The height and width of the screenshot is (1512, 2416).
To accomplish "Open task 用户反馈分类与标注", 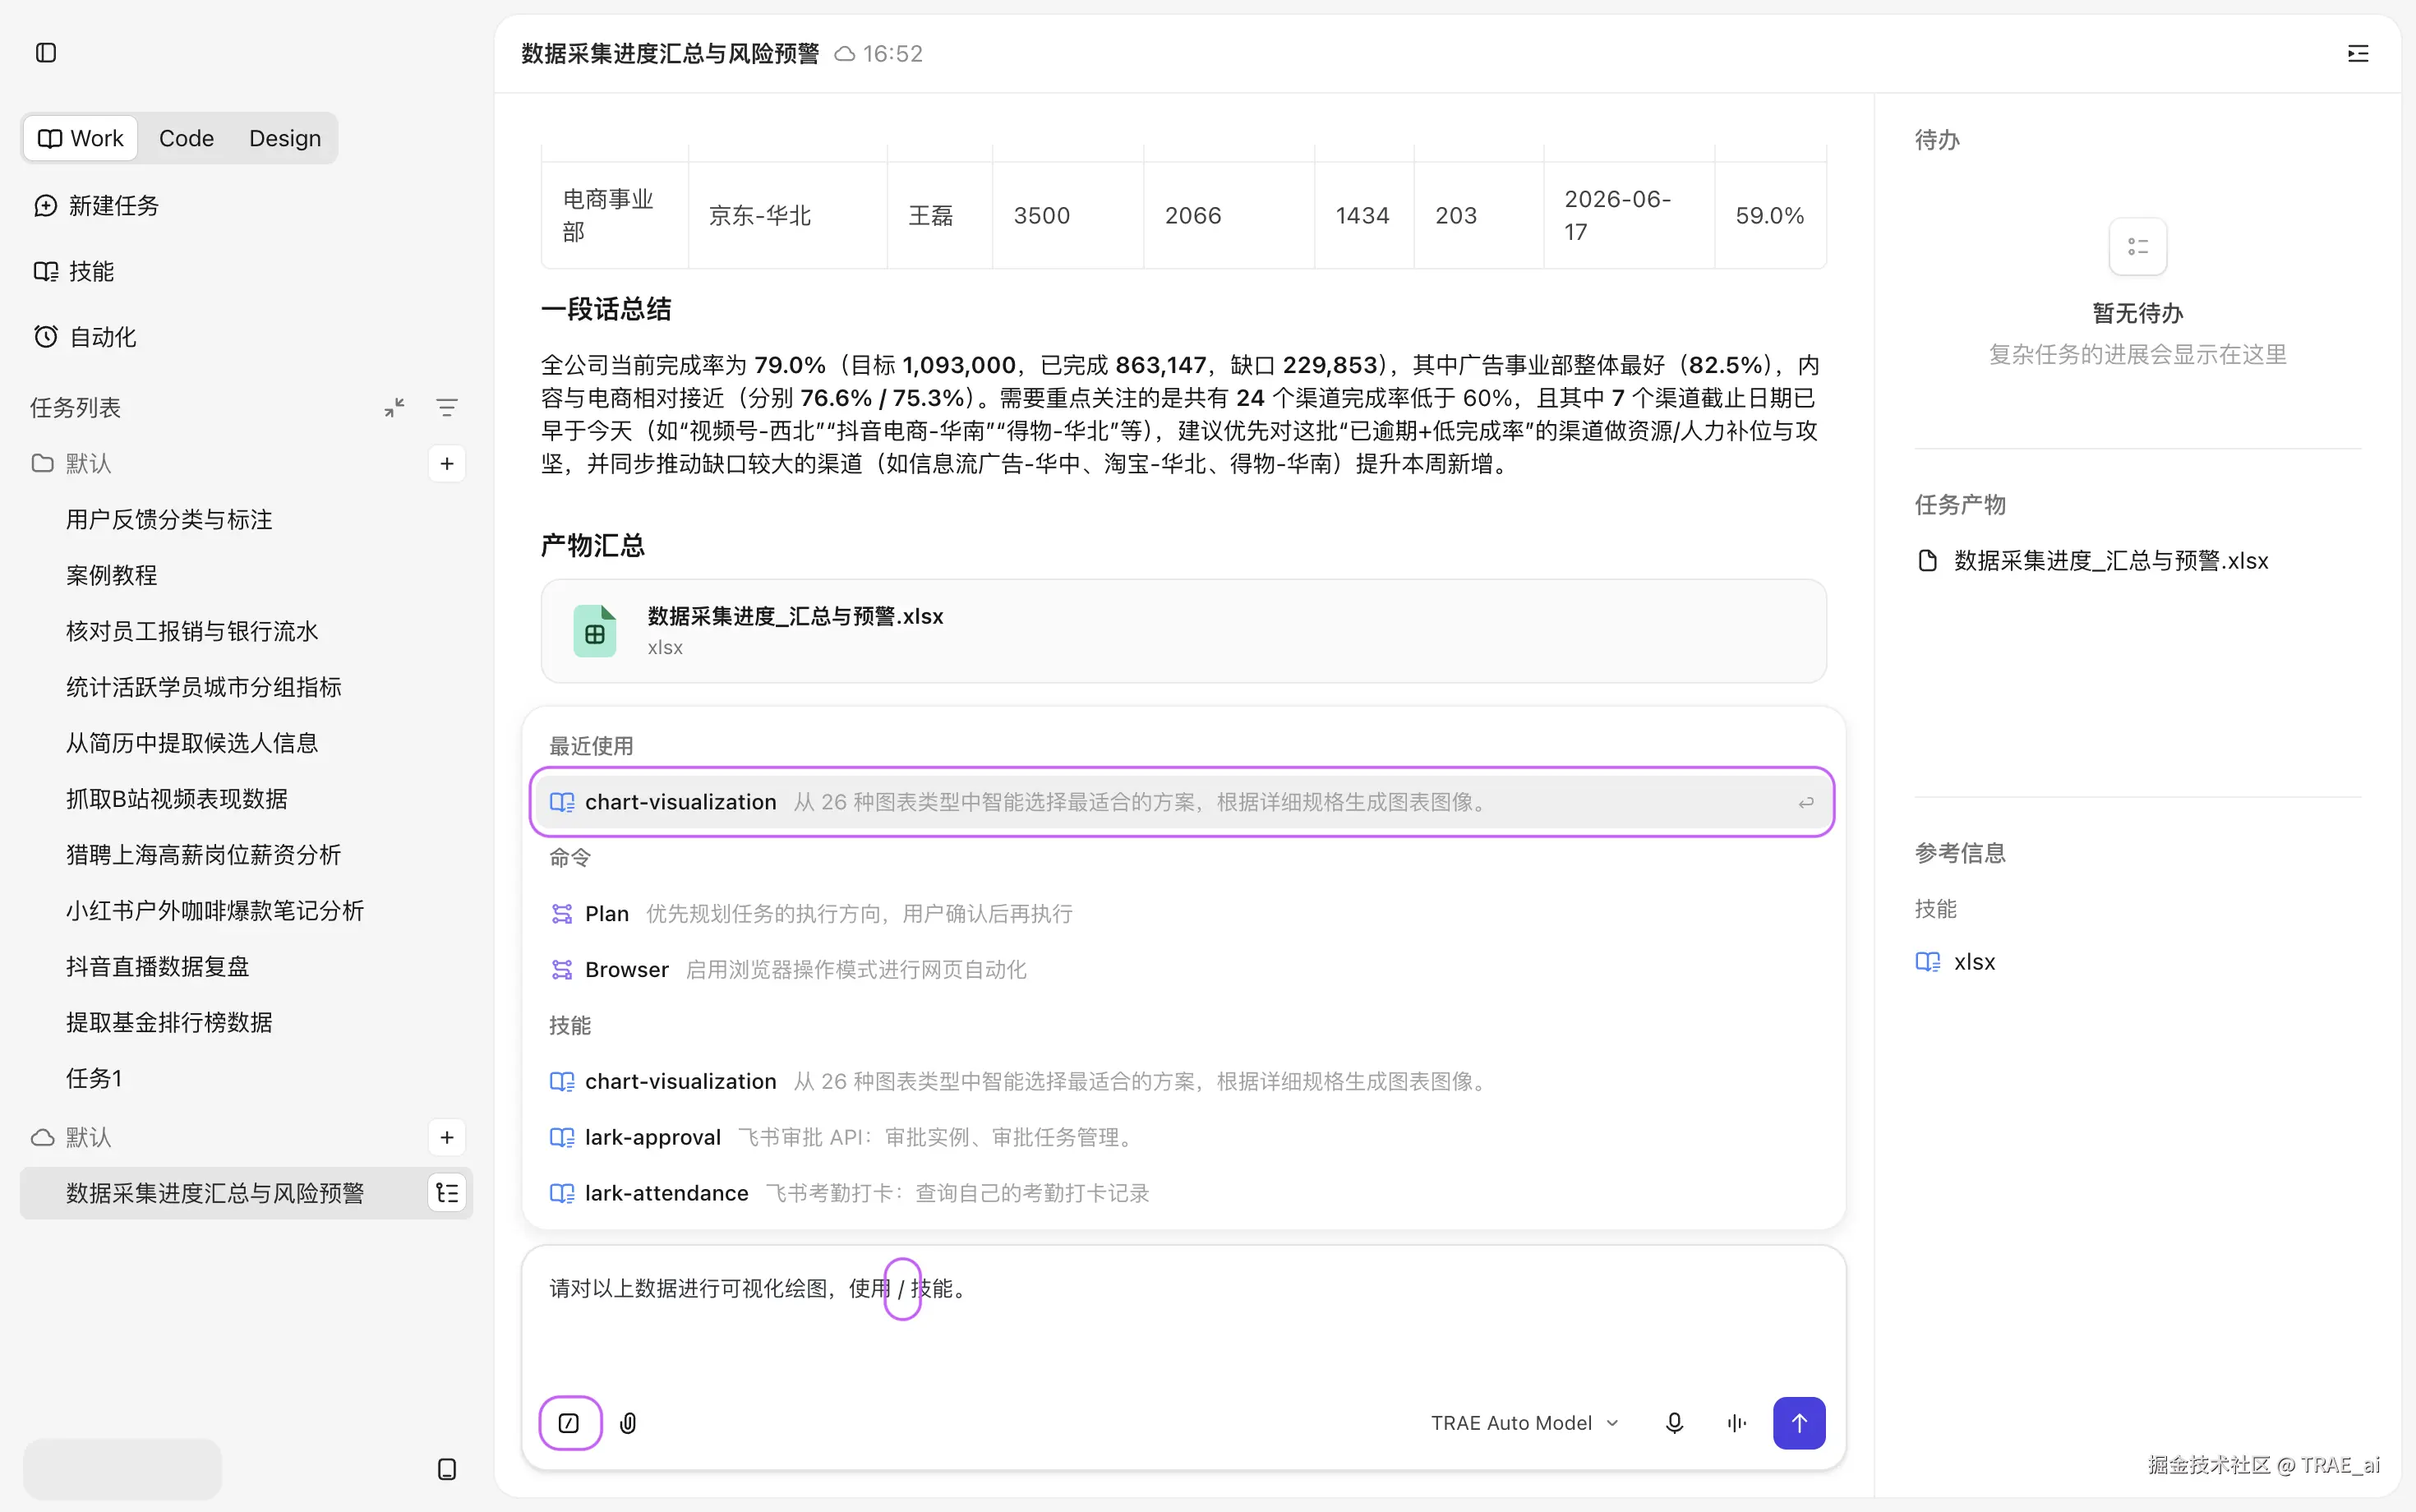I will coord(169,519).
